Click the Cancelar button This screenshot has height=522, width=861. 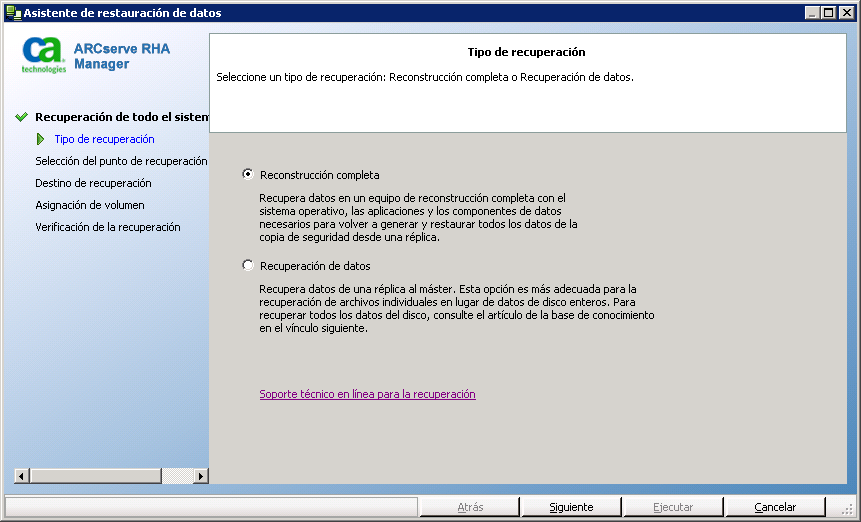[x=775, y=507]
